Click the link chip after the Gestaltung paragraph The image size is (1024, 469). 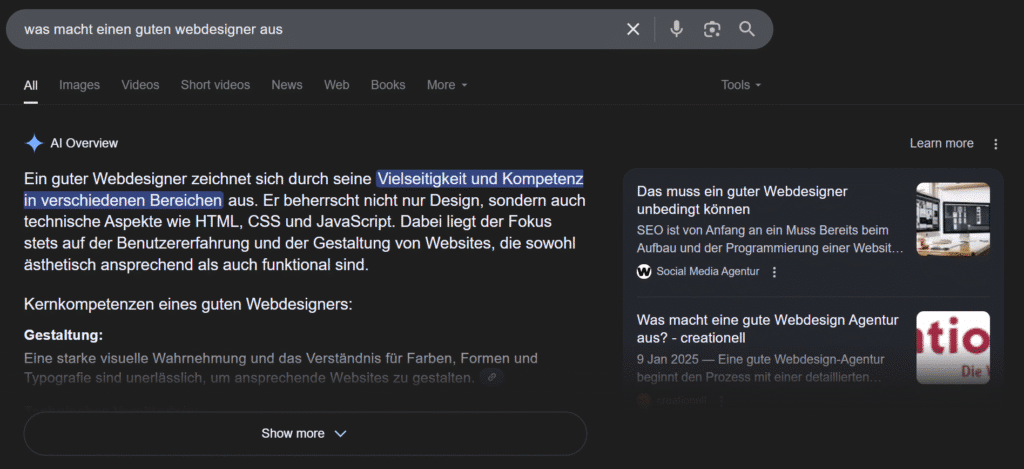[492, 377]
